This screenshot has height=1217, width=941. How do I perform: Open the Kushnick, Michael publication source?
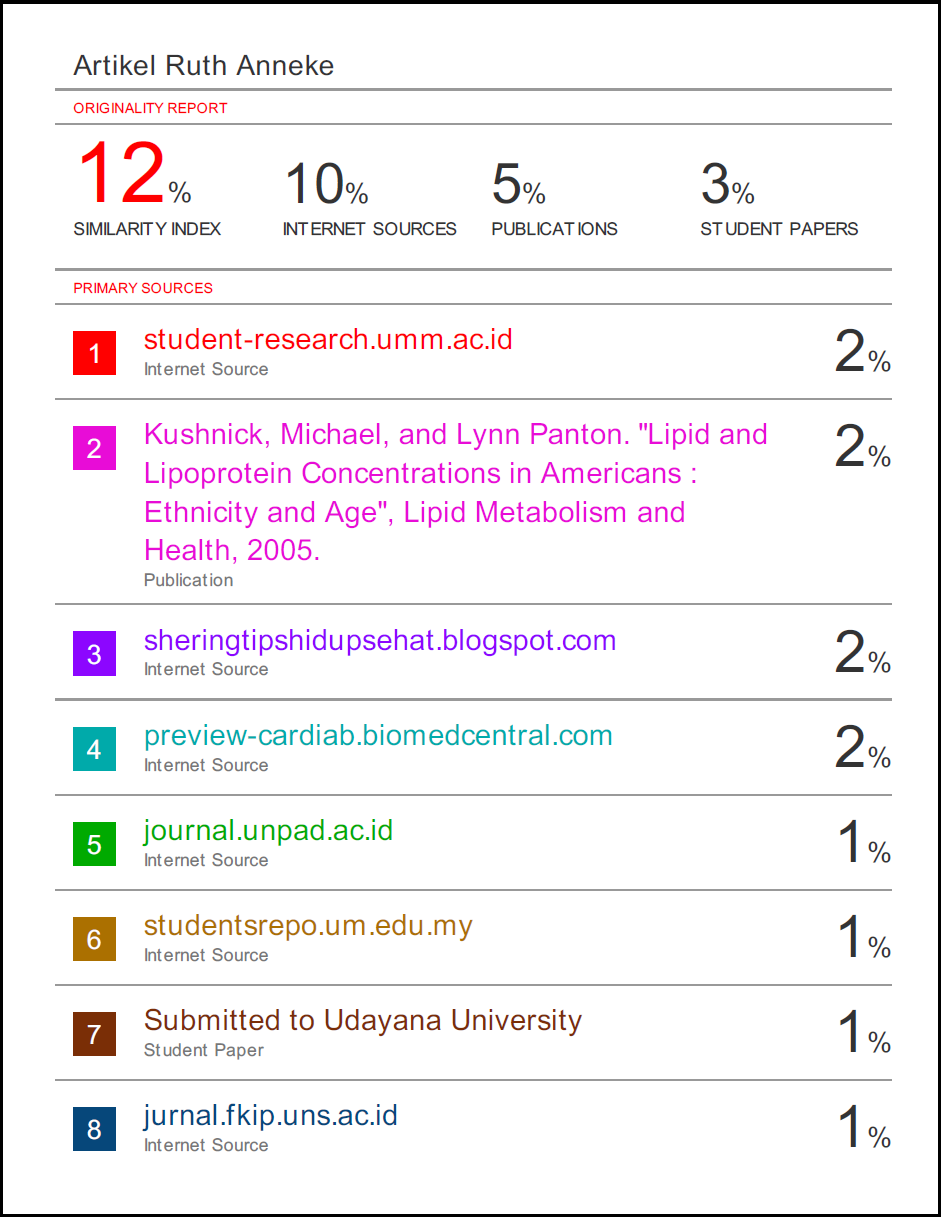456,492
